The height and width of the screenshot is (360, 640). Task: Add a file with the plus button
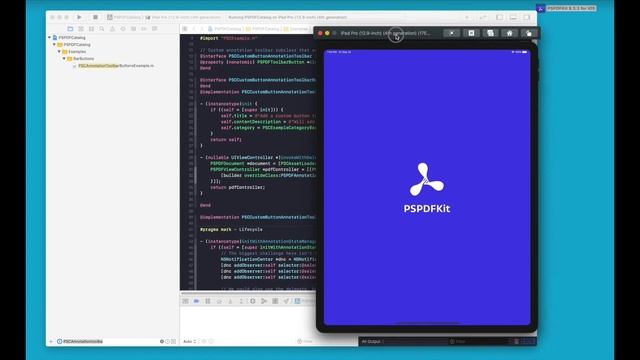pyautogui.click(x=51, y=341)
